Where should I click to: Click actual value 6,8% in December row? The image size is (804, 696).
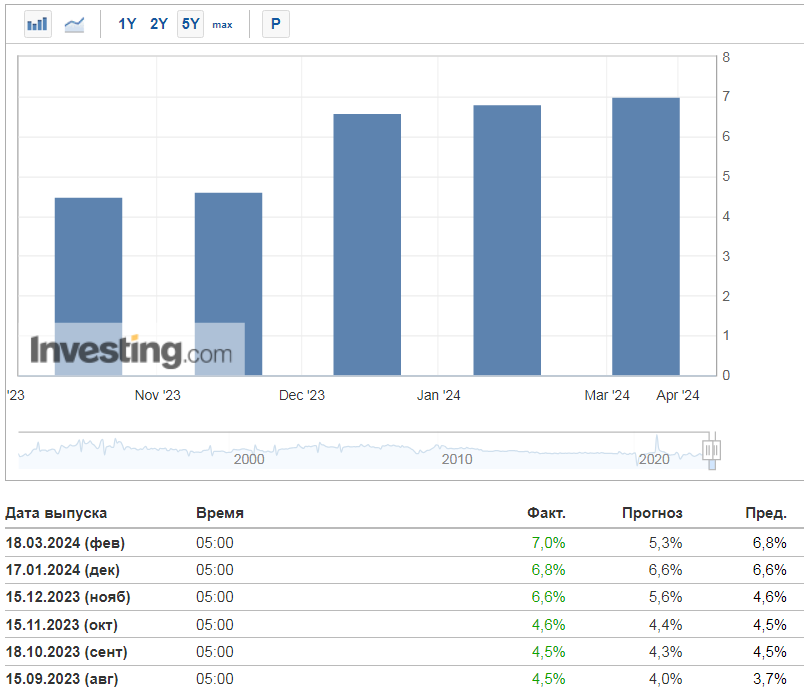[548, 570]
